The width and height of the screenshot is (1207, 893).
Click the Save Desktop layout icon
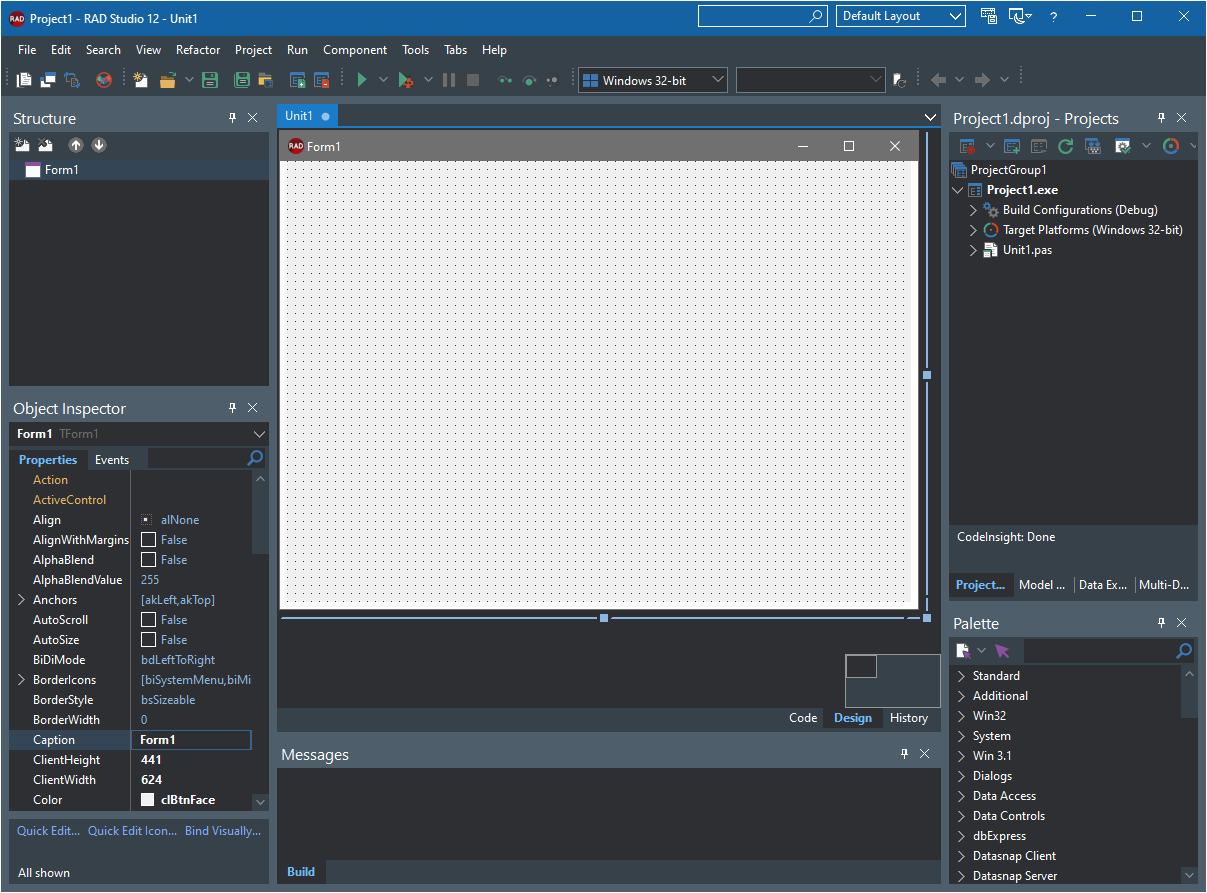pos(989,16)
